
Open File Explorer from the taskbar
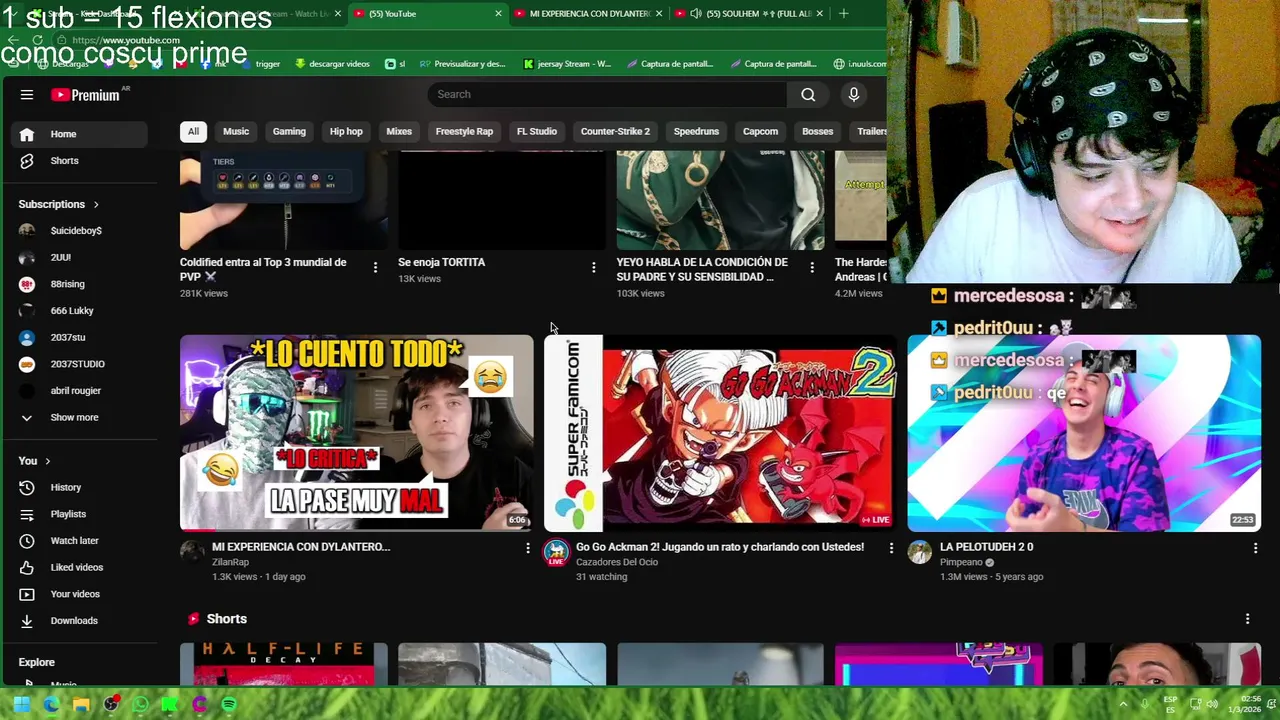(81, 704)
